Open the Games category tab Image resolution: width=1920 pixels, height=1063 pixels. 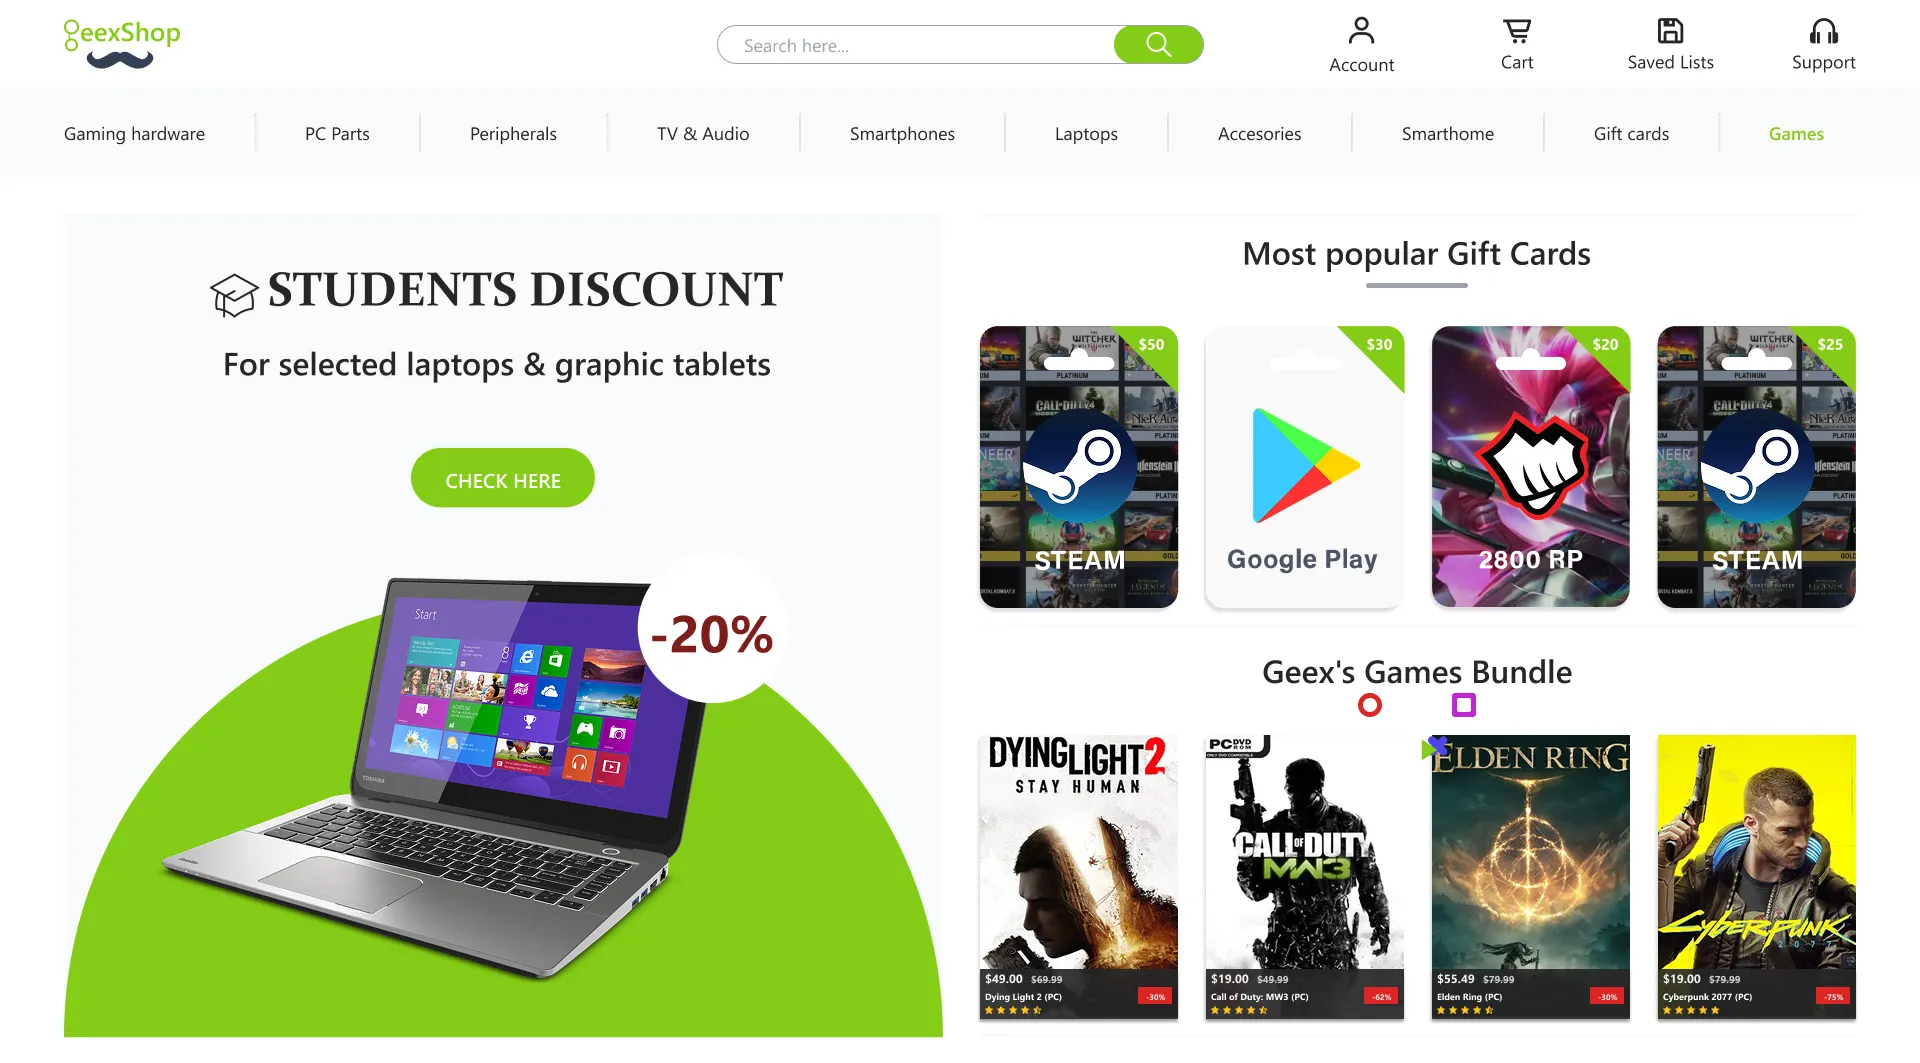[x=1796, y=133]
